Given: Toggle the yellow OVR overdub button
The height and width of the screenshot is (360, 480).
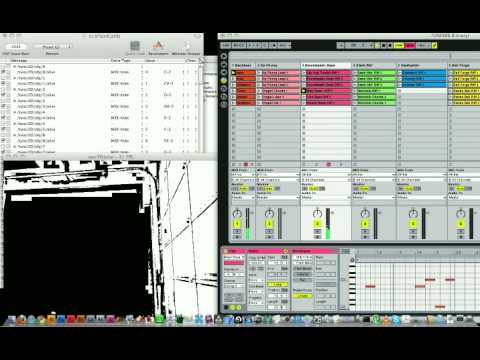Looking at the screenshot, I should [399, 45].
